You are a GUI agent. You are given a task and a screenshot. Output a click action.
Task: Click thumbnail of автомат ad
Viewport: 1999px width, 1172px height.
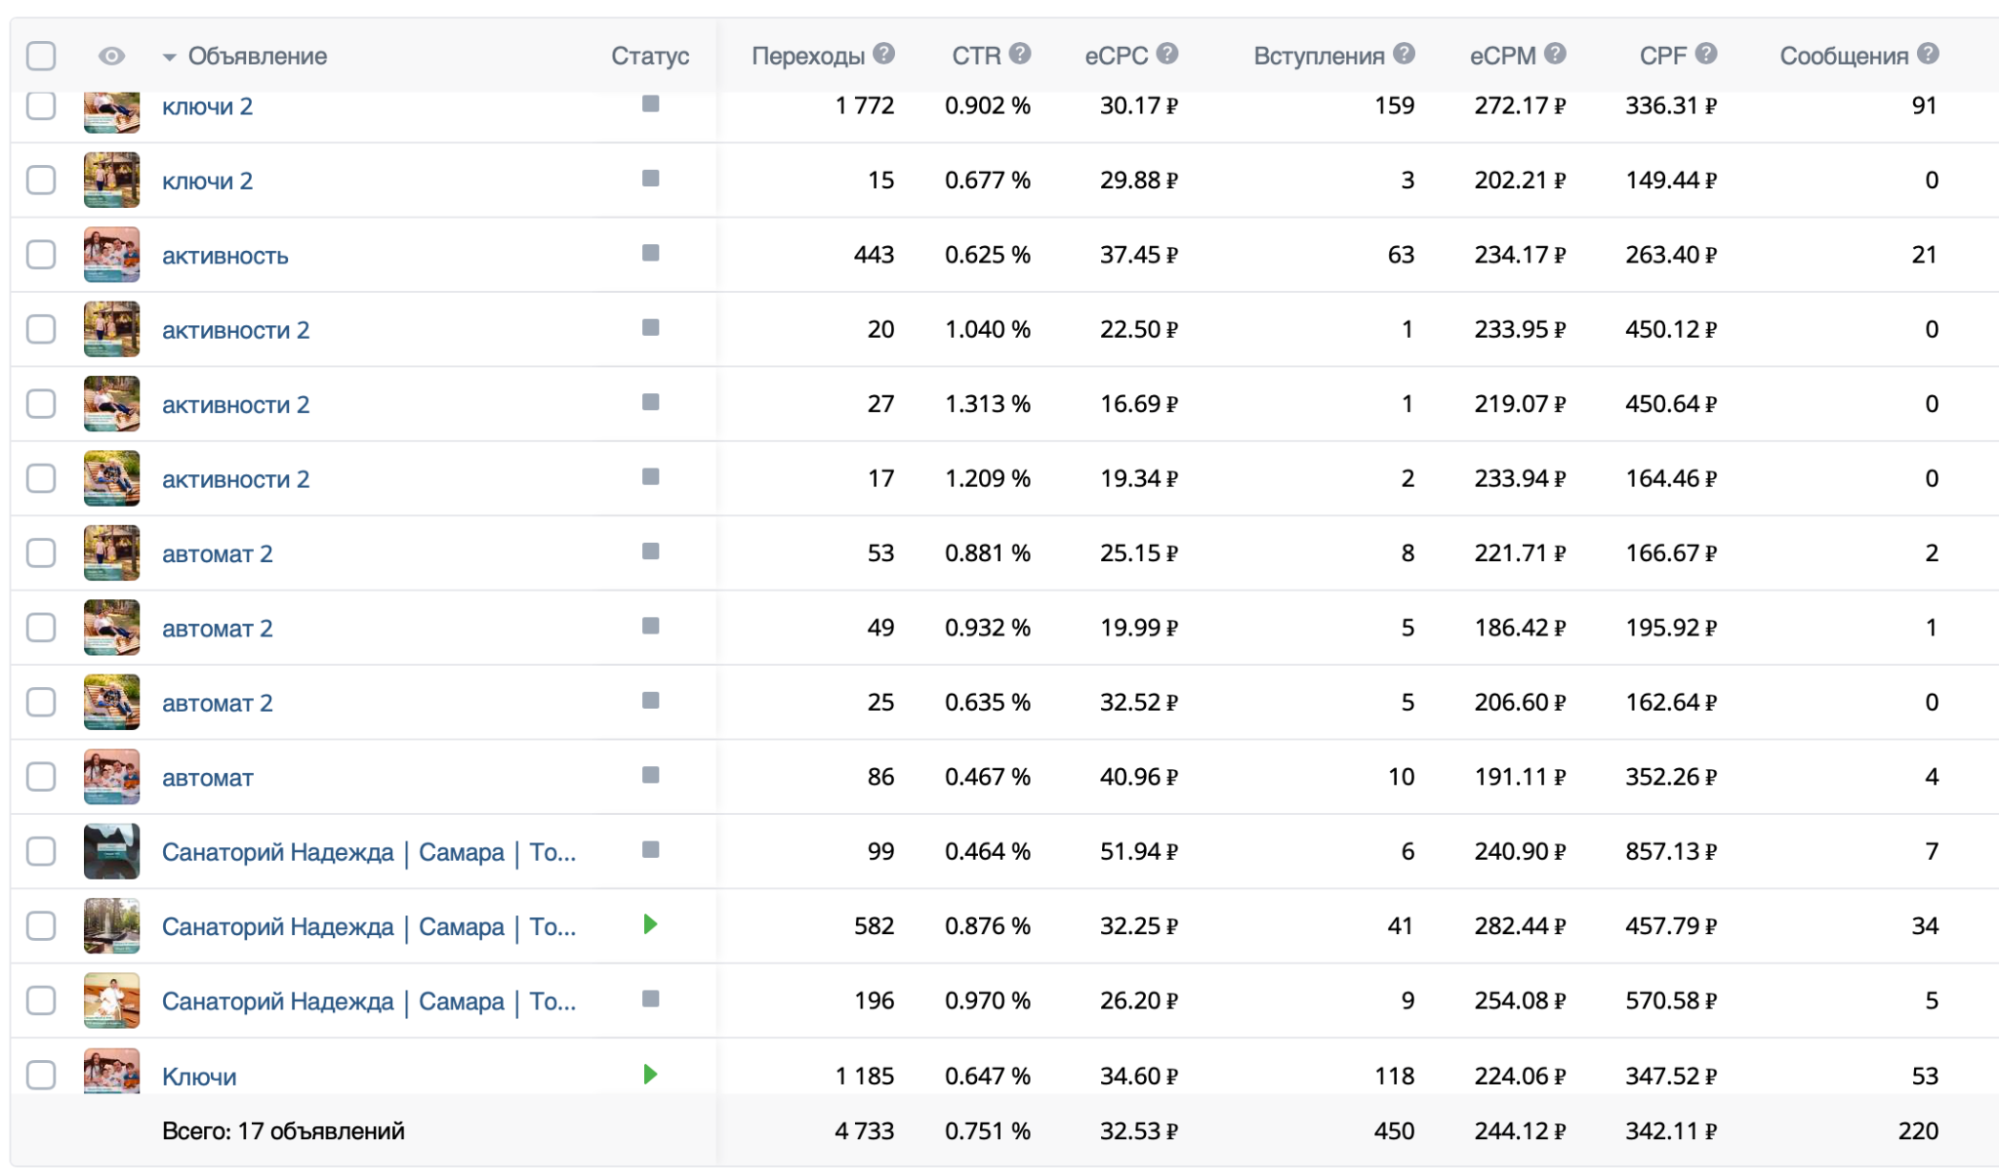[112, 777]
